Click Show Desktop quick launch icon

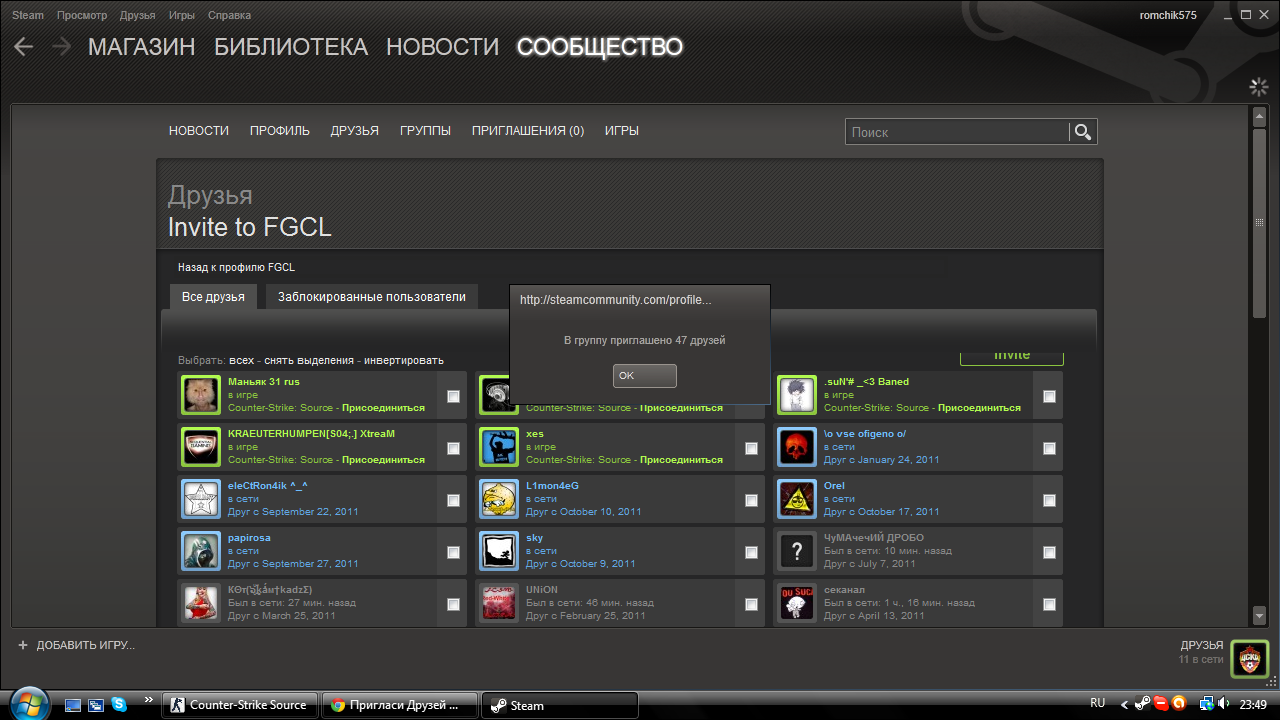(x=73, y=705)
